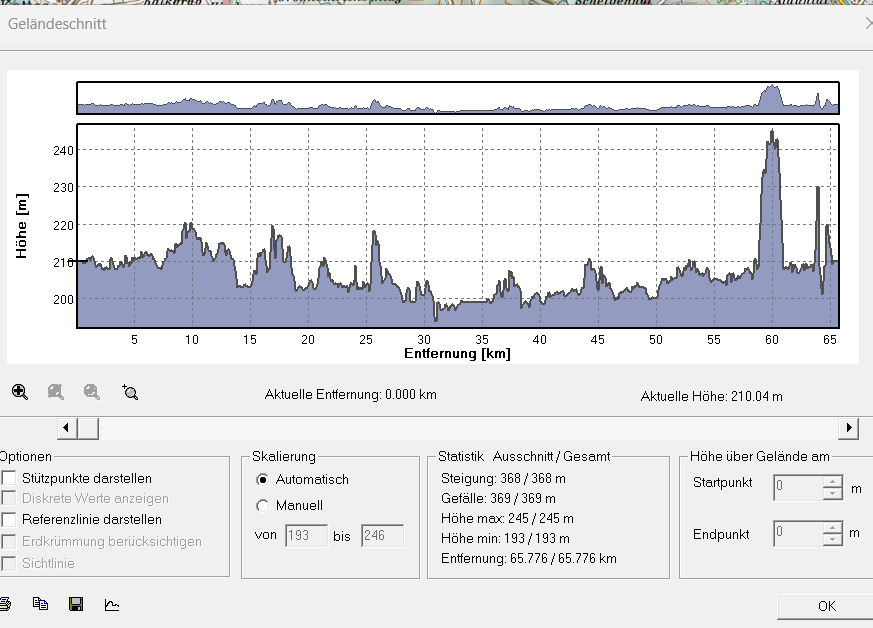Close the Geländeschnitt dialog
The width and height of the screenshot is (873, 628).
pyautogui.click(x=869, y=23)
